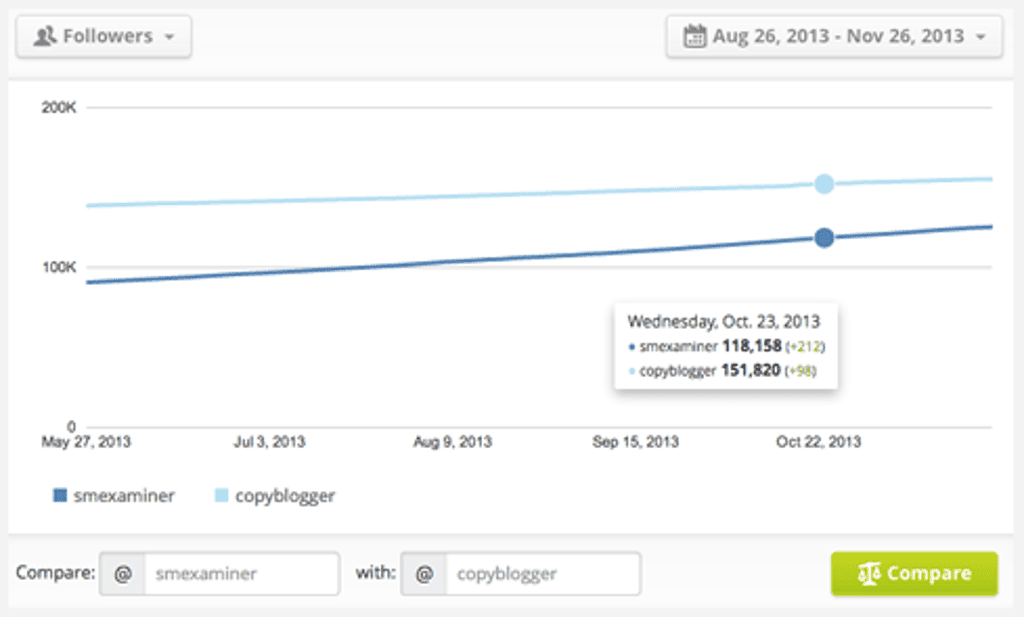Click the dropdown caret on date range button
Viewport: 1024px width, 617px height.
[x=980, y=37]
